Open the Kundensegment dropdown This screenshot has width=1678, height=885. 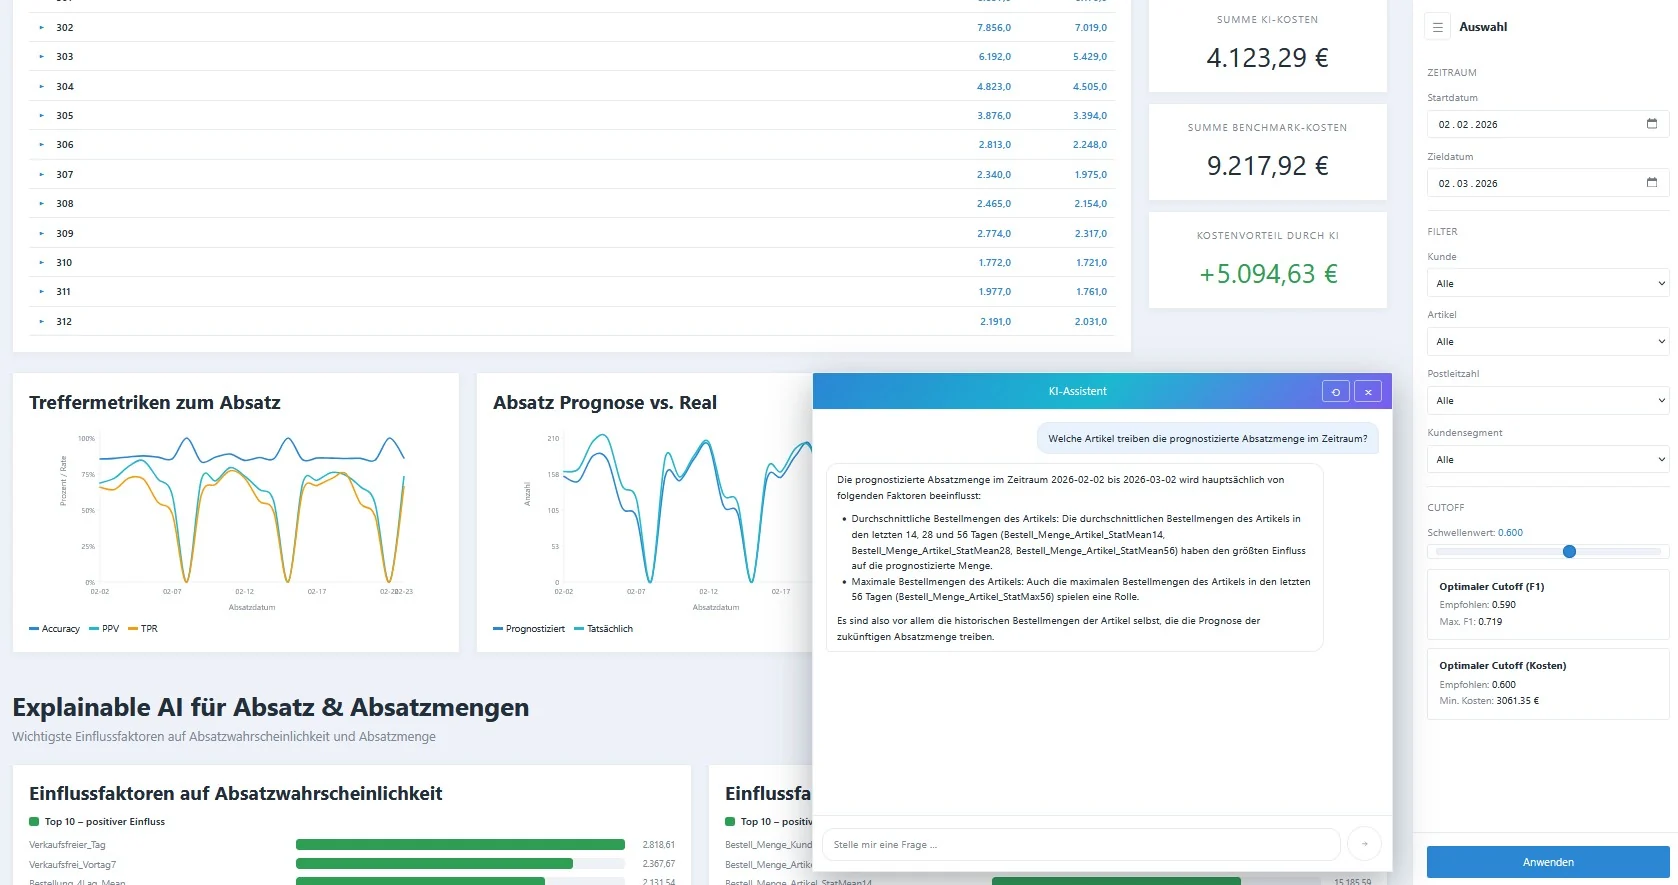[1548, 459]
